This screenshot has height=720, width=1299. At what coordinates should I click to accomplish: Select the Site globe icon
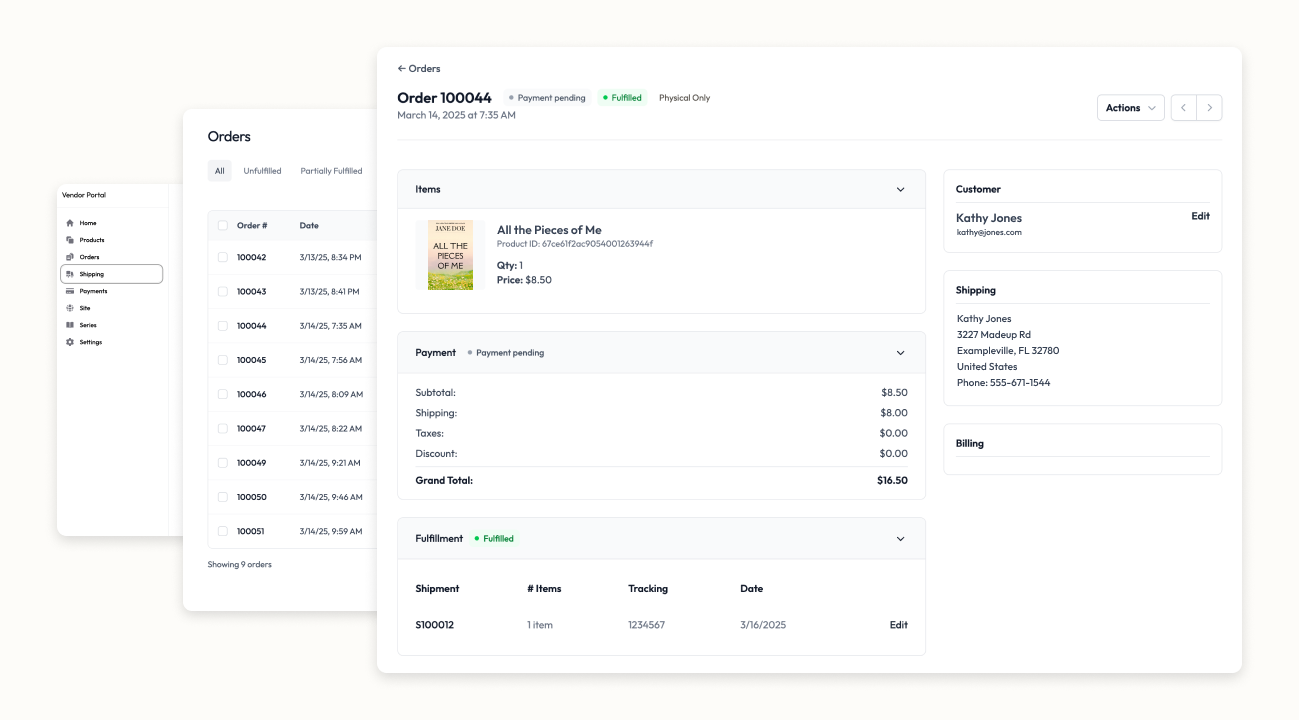(x=70, y=308)
